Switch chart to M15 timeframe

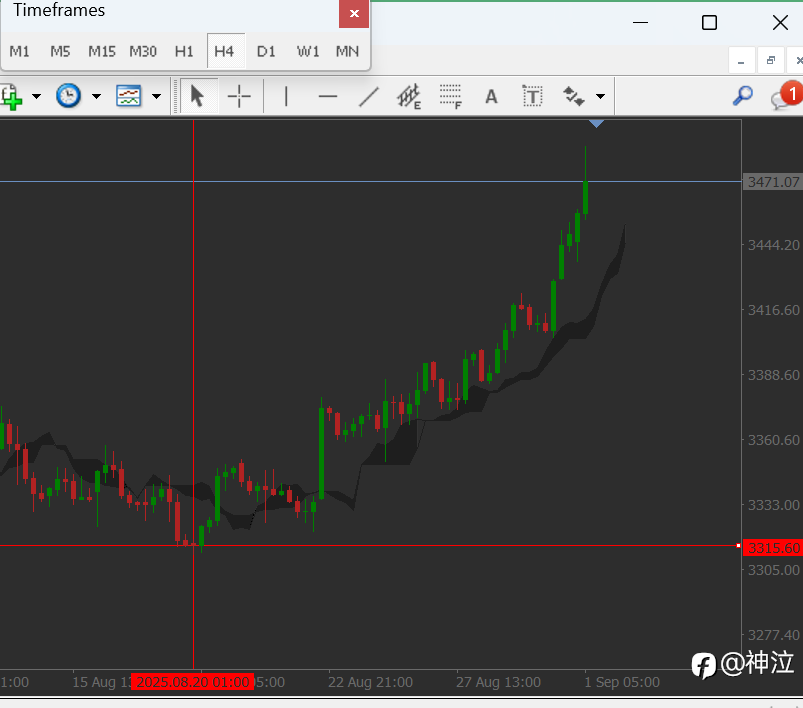coord(102,51)
